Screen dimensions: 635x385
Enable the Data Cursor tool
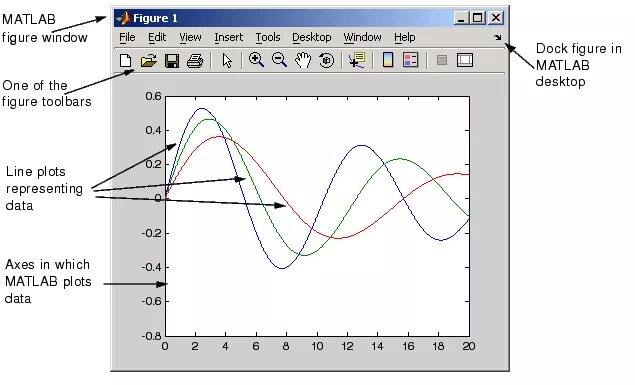pyautogui.click(x=357, y=60)
